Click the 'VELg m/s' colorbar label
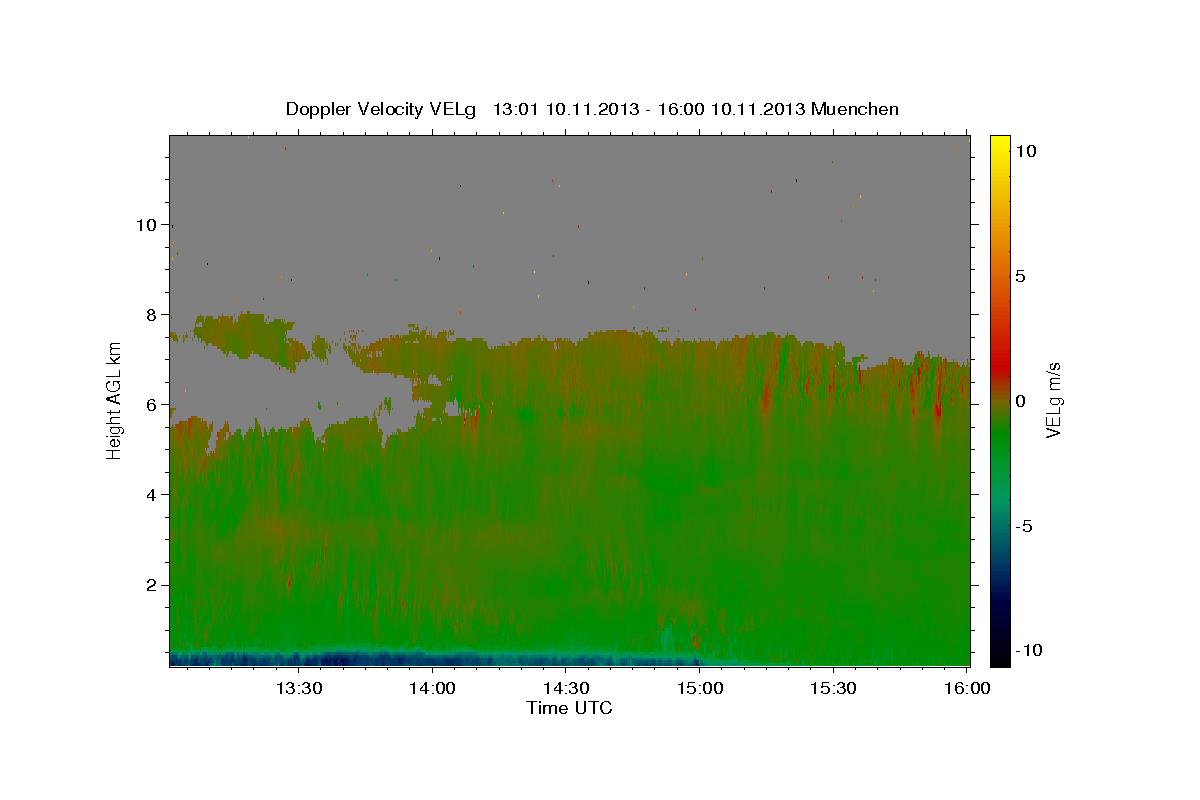1200x800 pixels. (x=1053, y=400)
